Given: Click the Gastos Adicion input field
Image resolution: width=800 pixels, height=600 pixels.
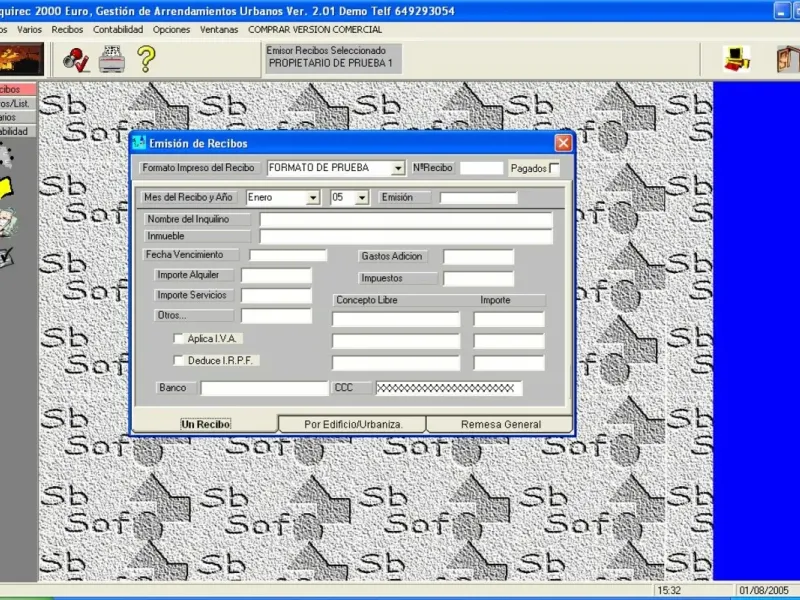Looking at the screenshot, I should (x=479, y=257).
